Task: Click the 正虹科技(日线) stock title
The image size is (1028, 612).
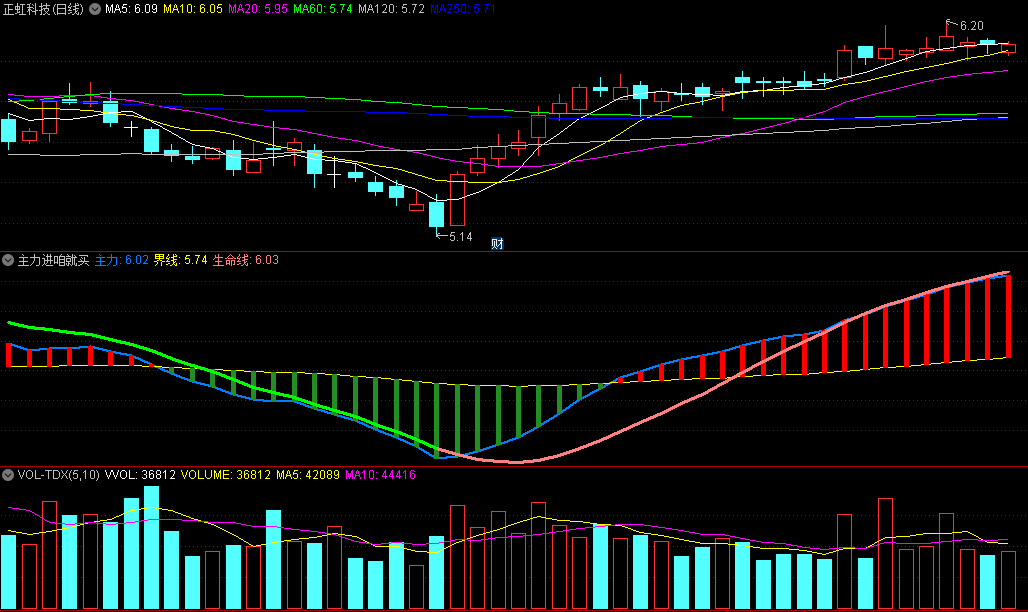Action: [x=43, y=9]
